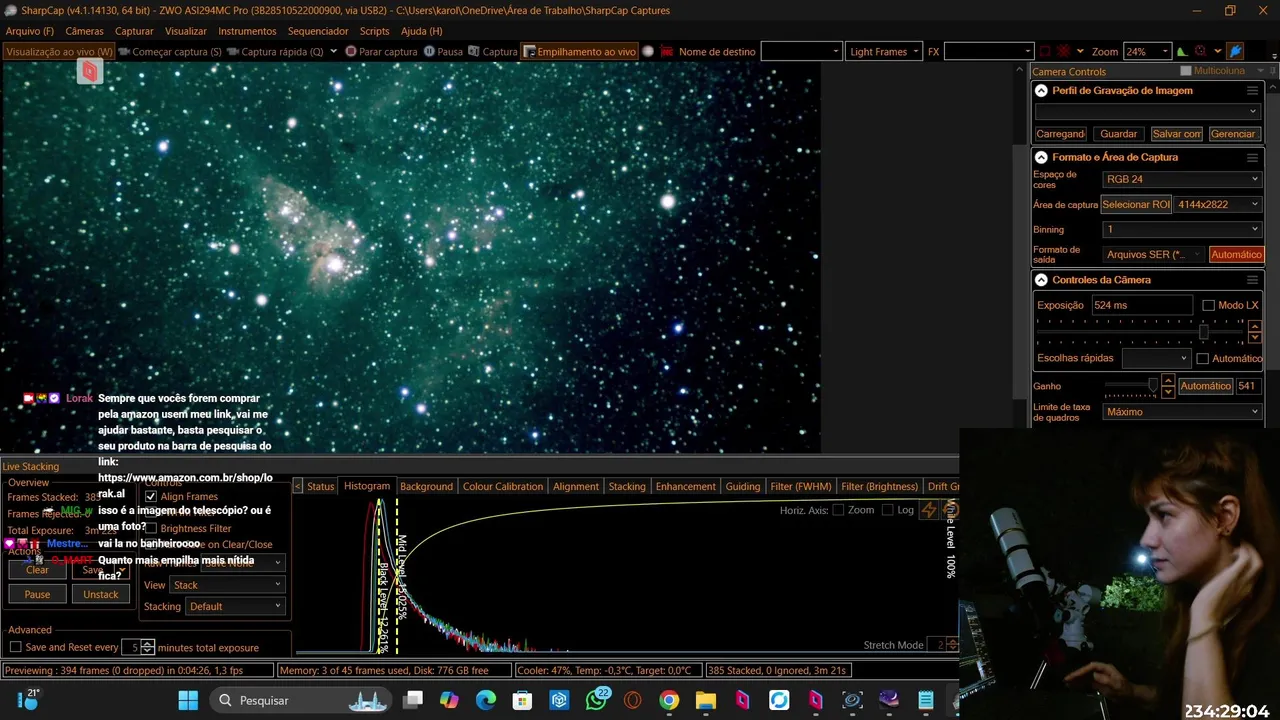Image resolution: width=1280 pixels, height=720 pixels.
Task: Open the Limite de taxa de quadros dropdown
Action: 1181,411
